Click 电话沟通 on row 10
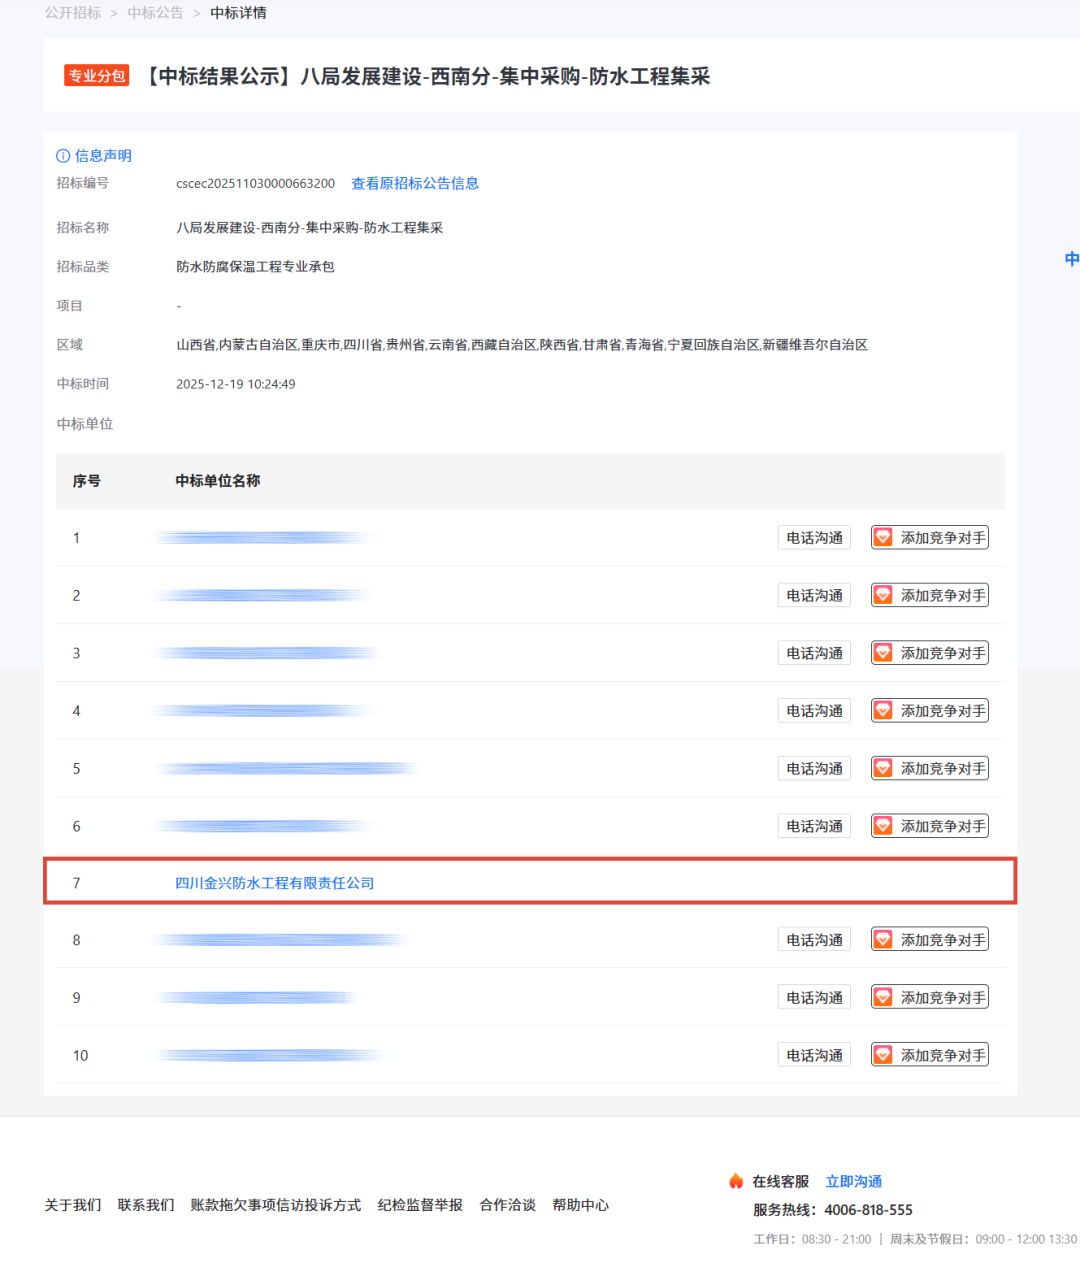1080x1263 pixels. point(813,1054)
